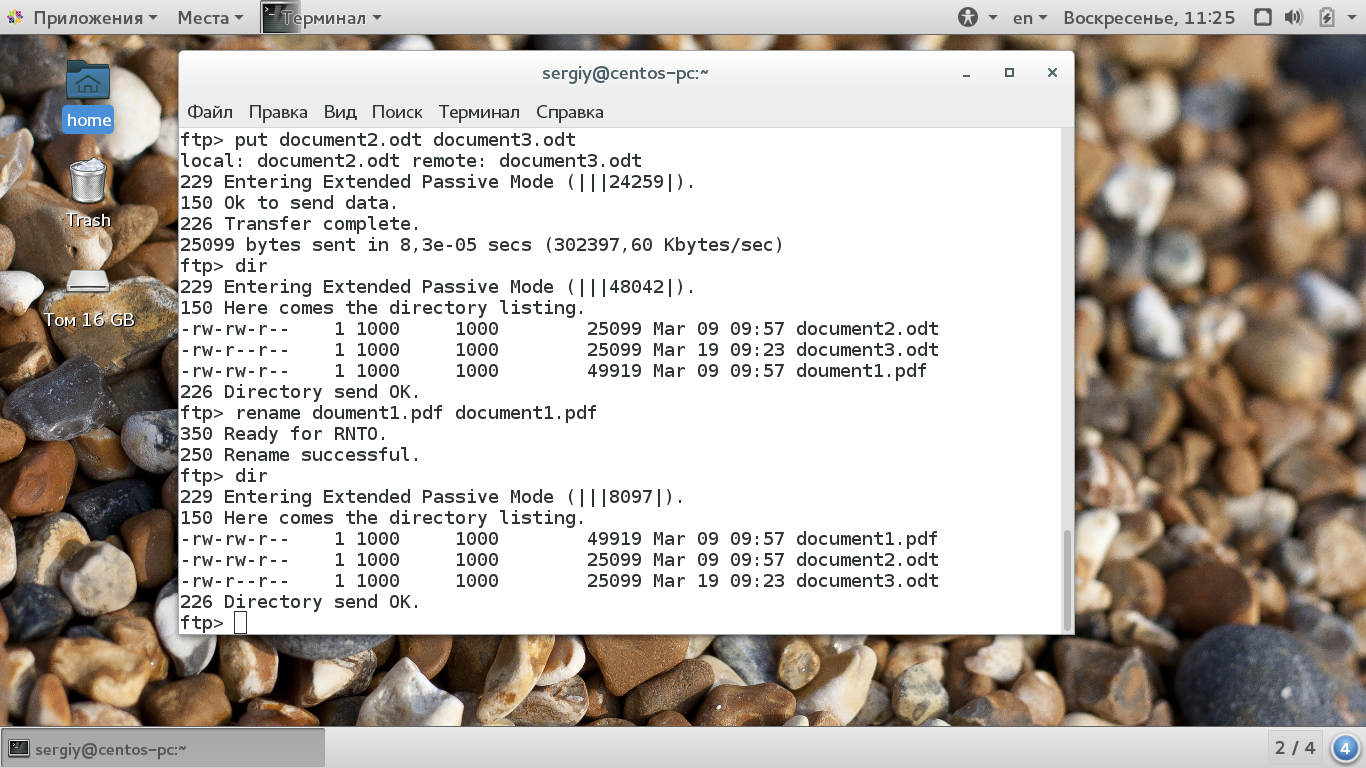The height and width of the screenshot is (768, 1366).
Task: Open the en keyboard layout dropdown
Action: point(1029,17)
